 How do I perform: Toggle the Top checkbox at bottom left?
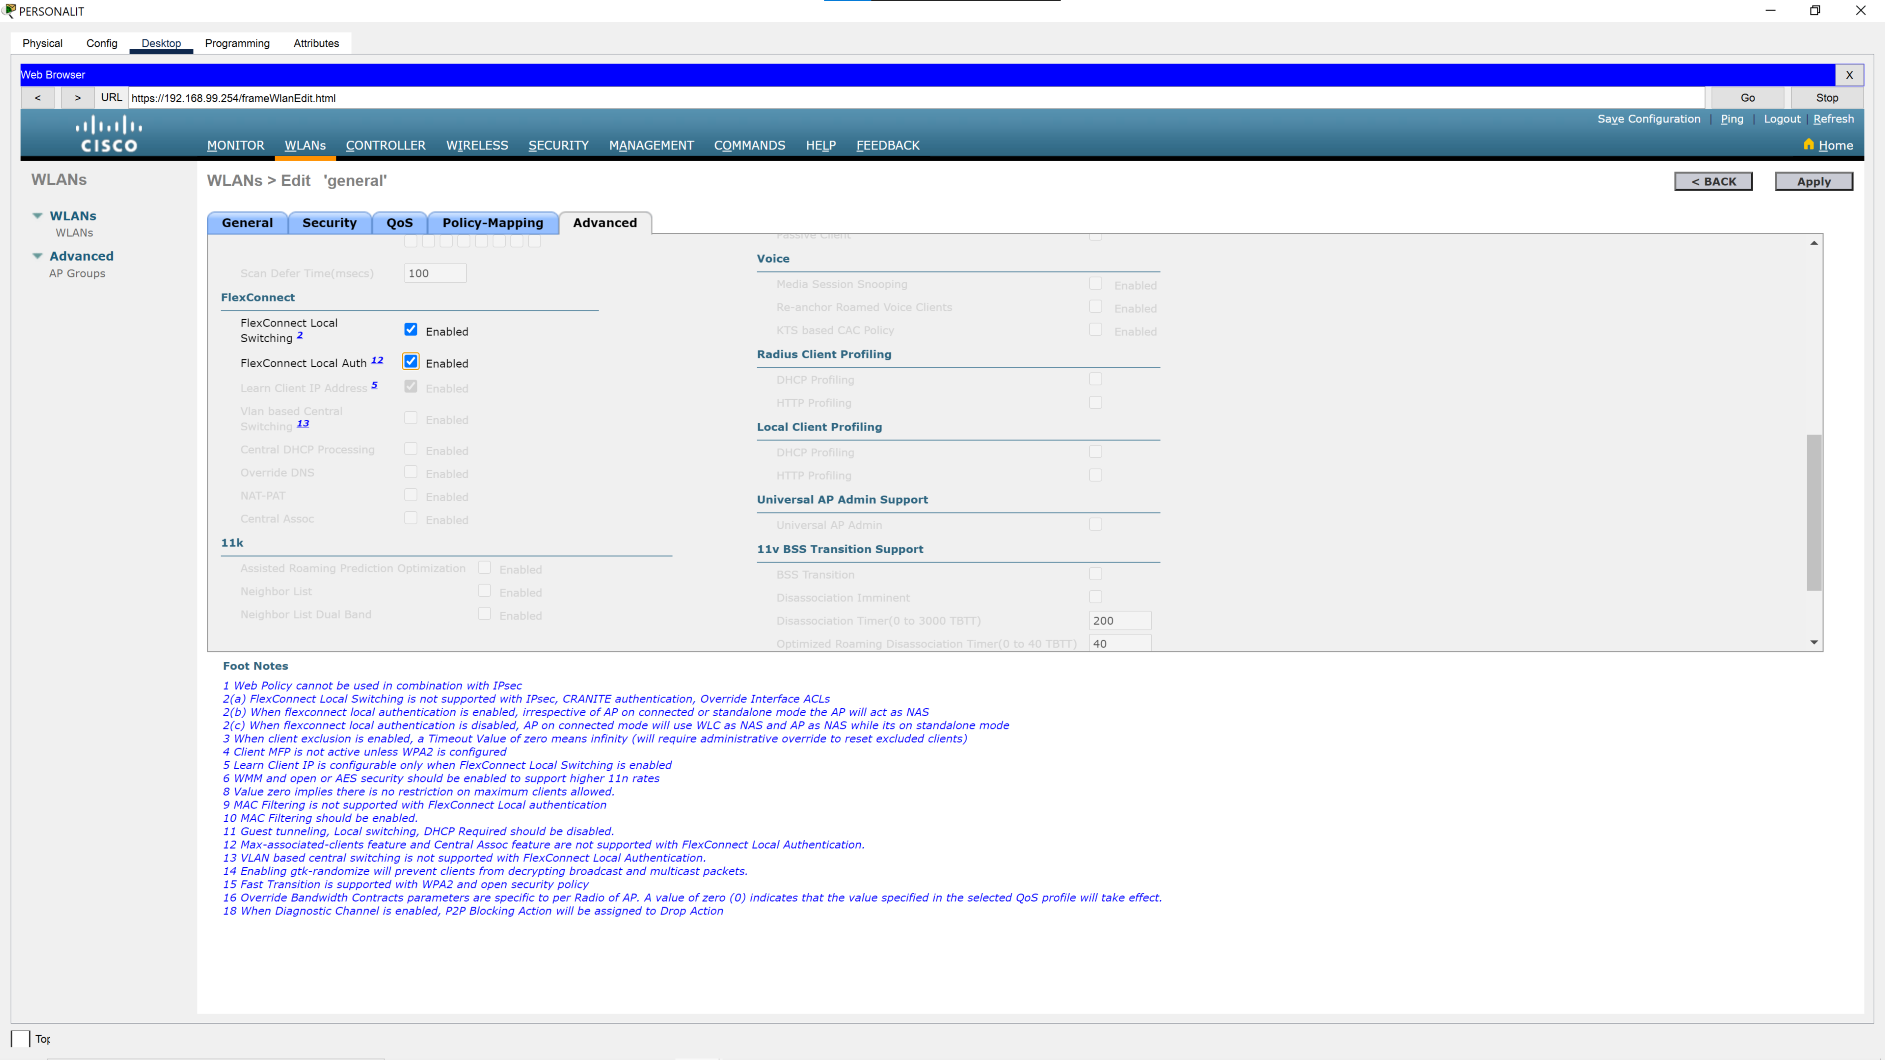[21, 1039]
